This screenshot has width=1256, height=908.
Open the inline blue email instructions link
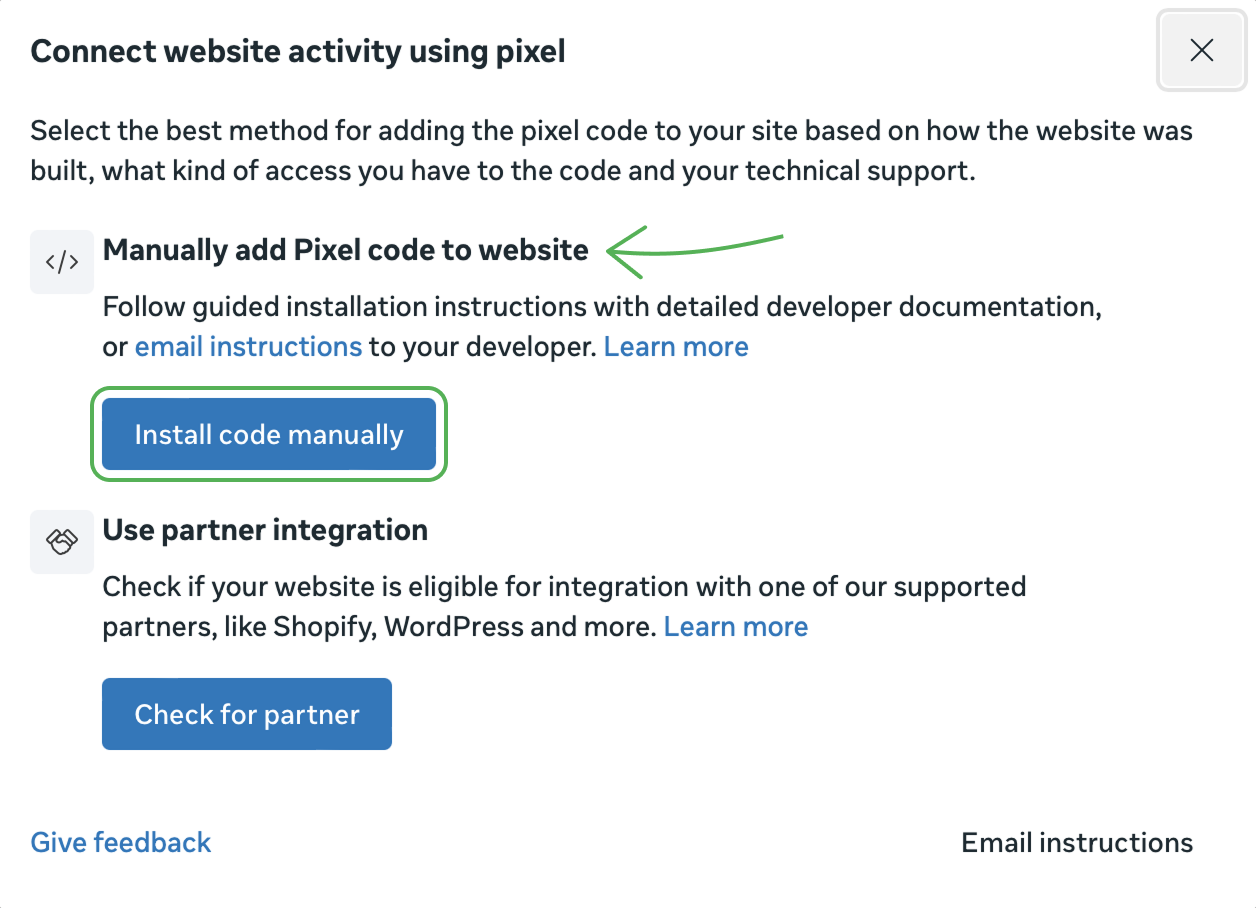[x=248, y=347]
